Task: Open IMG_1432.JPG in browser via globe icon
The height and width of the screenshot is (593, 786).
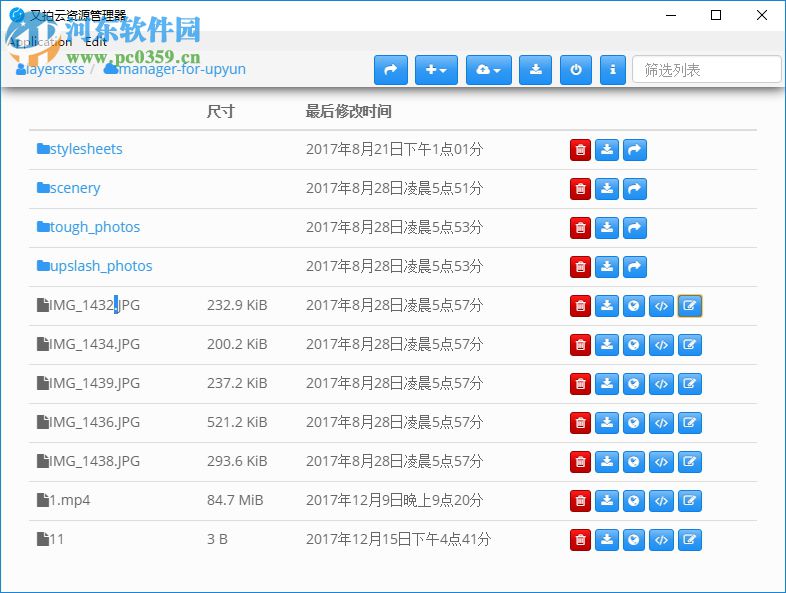Action: coord(634,306)
